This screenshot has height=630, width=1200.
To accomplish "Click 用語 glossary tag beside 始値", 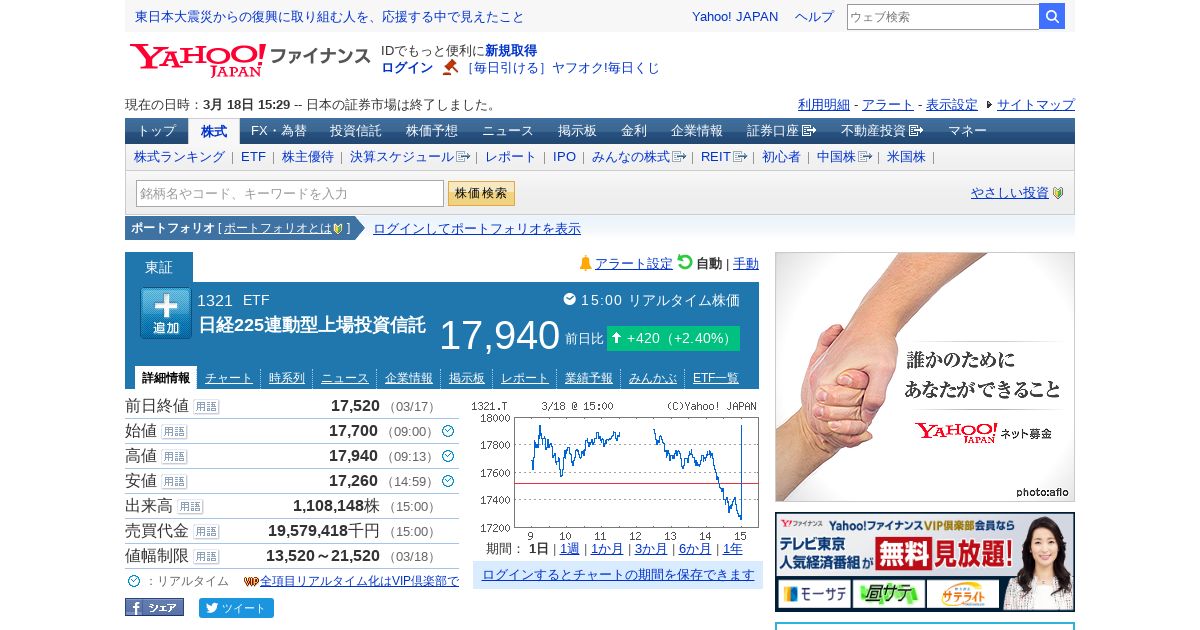I will pos(174,432).
